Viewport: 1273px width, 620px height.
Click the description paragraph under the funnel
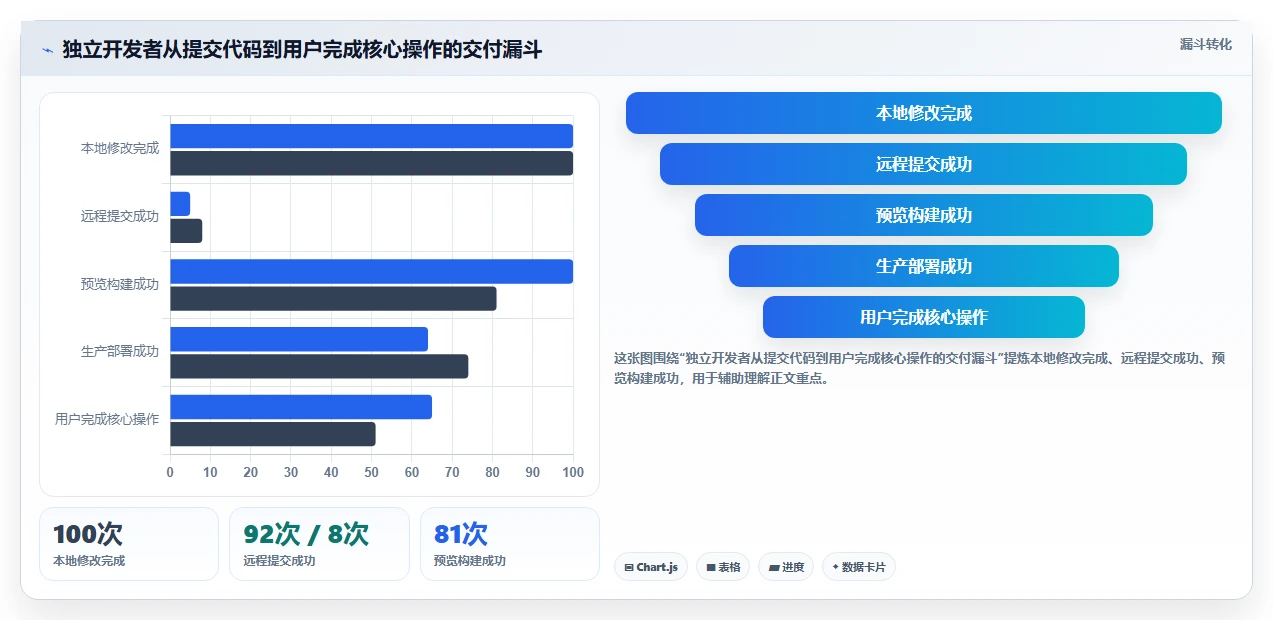click(x=919, y=368)
